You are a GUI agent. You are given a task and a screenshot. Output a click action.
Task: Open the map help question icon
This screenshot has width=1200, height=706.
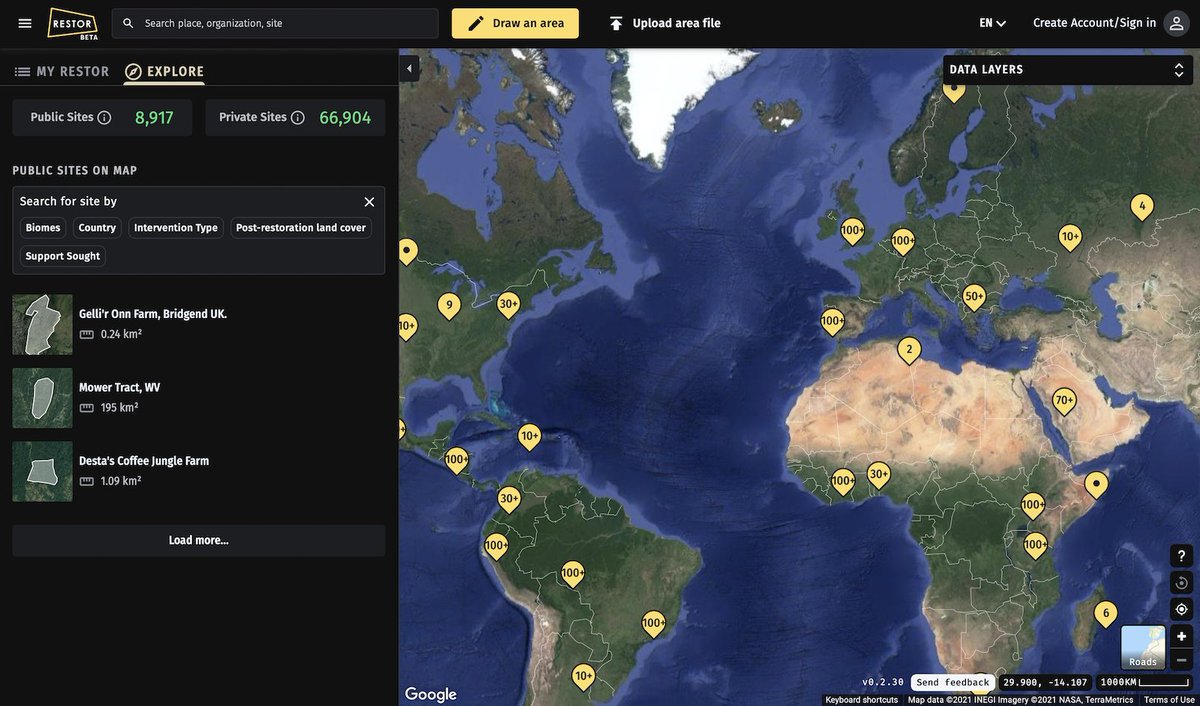coord(1181,556)
